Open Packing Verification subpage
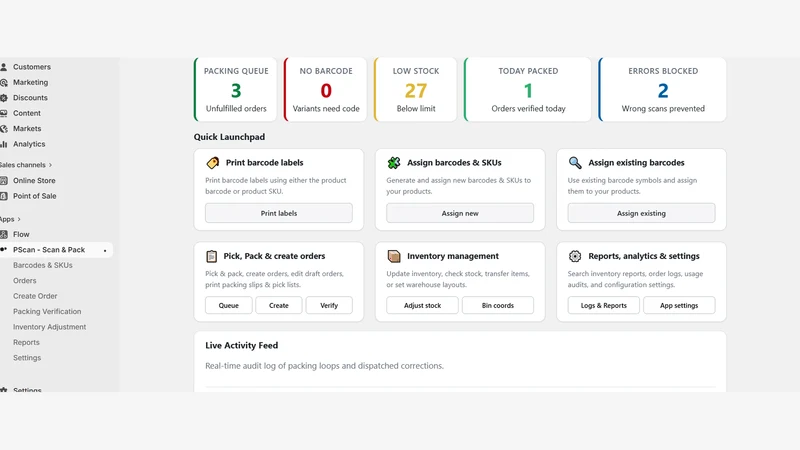Image resolution: width=800 pixels, height=450 pixels. tap(47, 311)
